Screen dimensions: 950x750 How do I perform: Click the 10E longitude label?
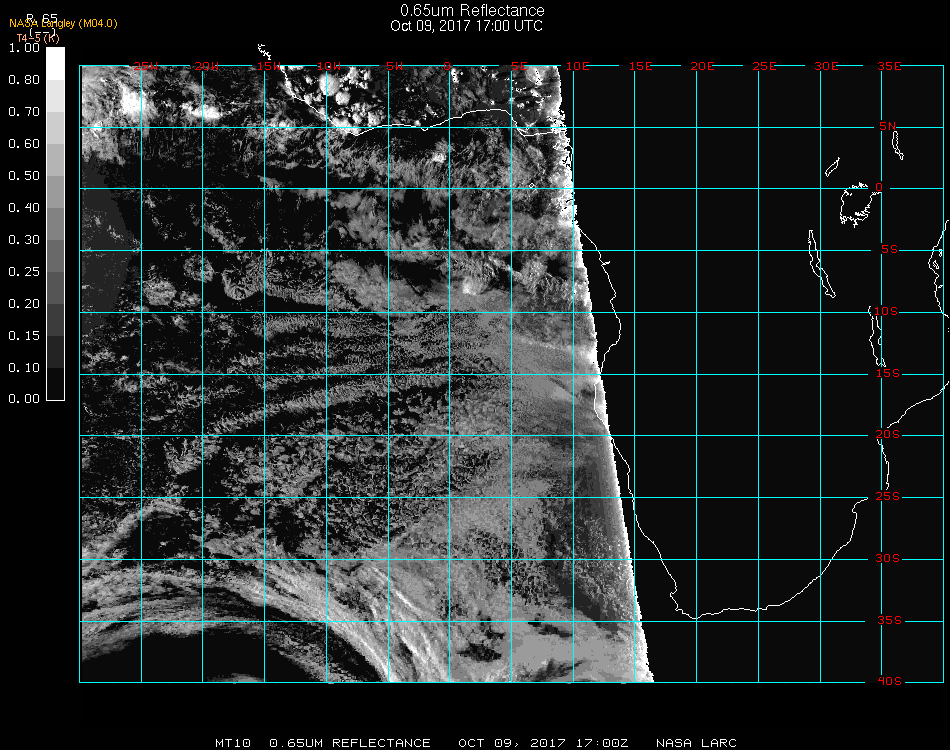coord(577,66)
